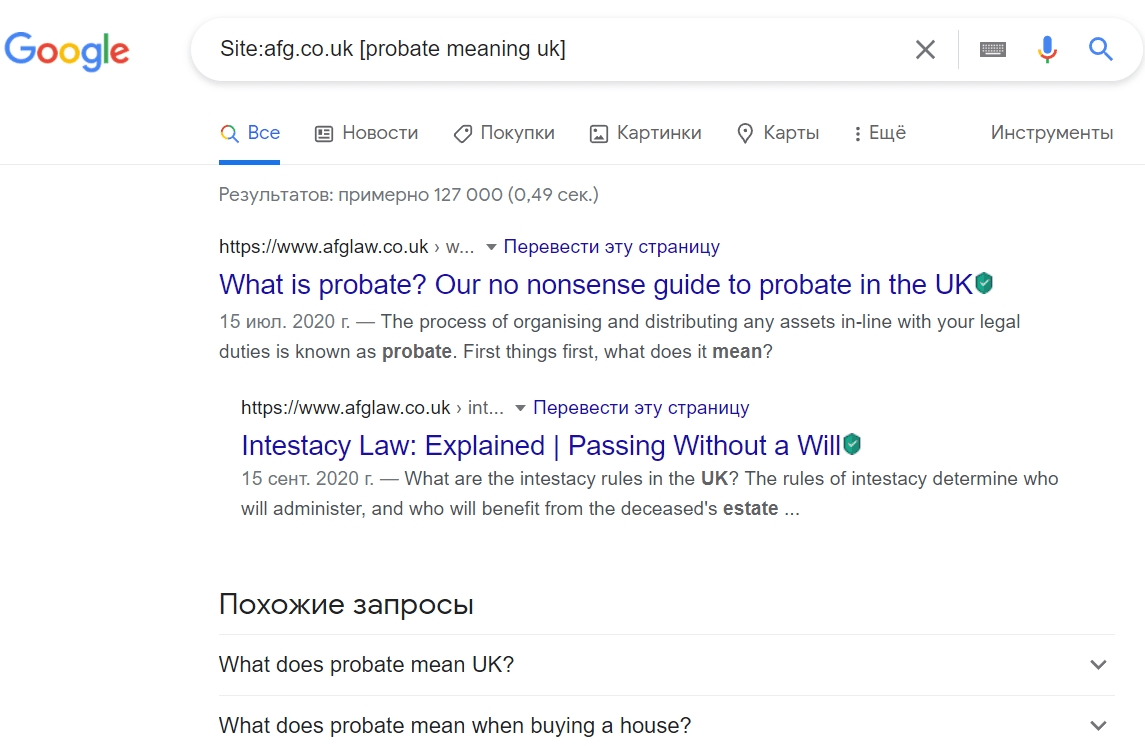Click Инструменты search tools button
Image resolution: width=1145 pixels, height=746 pixels.
[x=1051, y=133]
